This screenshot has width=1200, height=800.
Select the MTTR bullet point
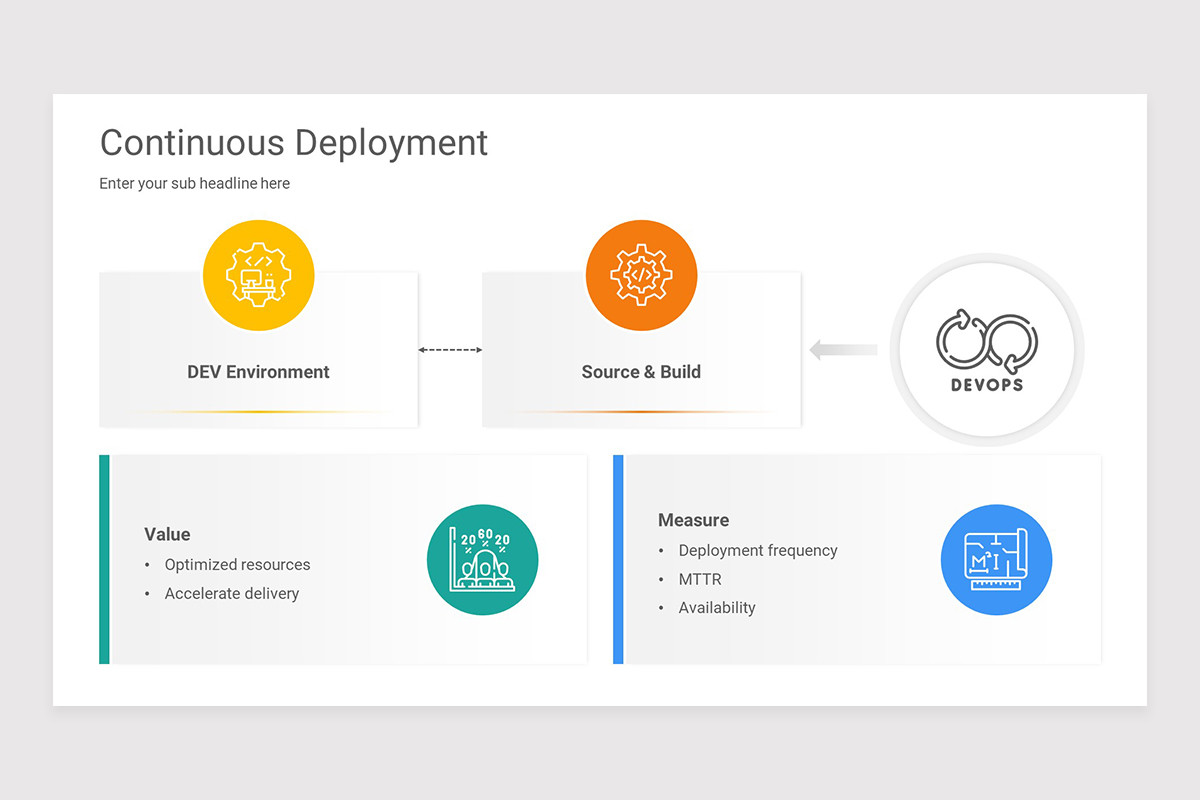point(700,579)
